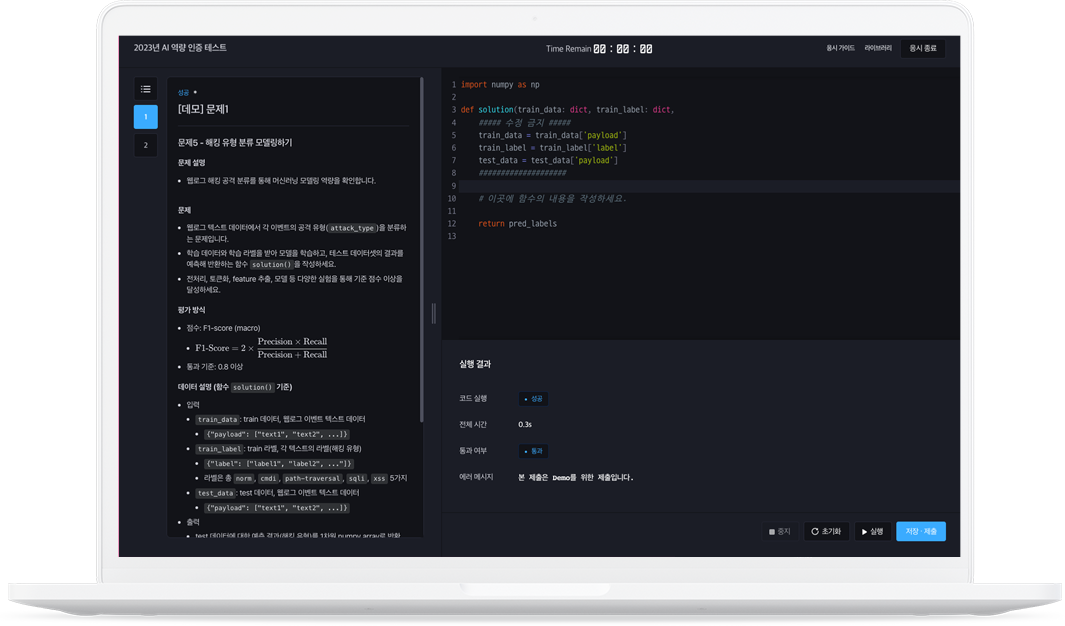Click the problem panel vertical scrollbar

[422, 248]
